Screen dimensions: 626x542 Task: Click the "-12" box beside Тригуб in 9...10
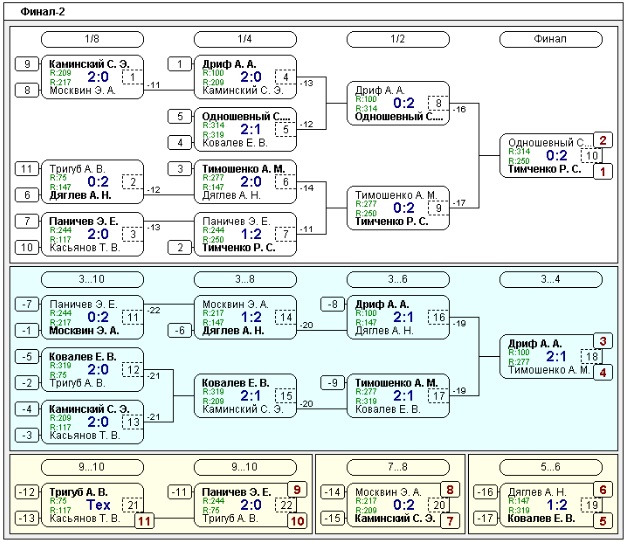coord(27,492)
